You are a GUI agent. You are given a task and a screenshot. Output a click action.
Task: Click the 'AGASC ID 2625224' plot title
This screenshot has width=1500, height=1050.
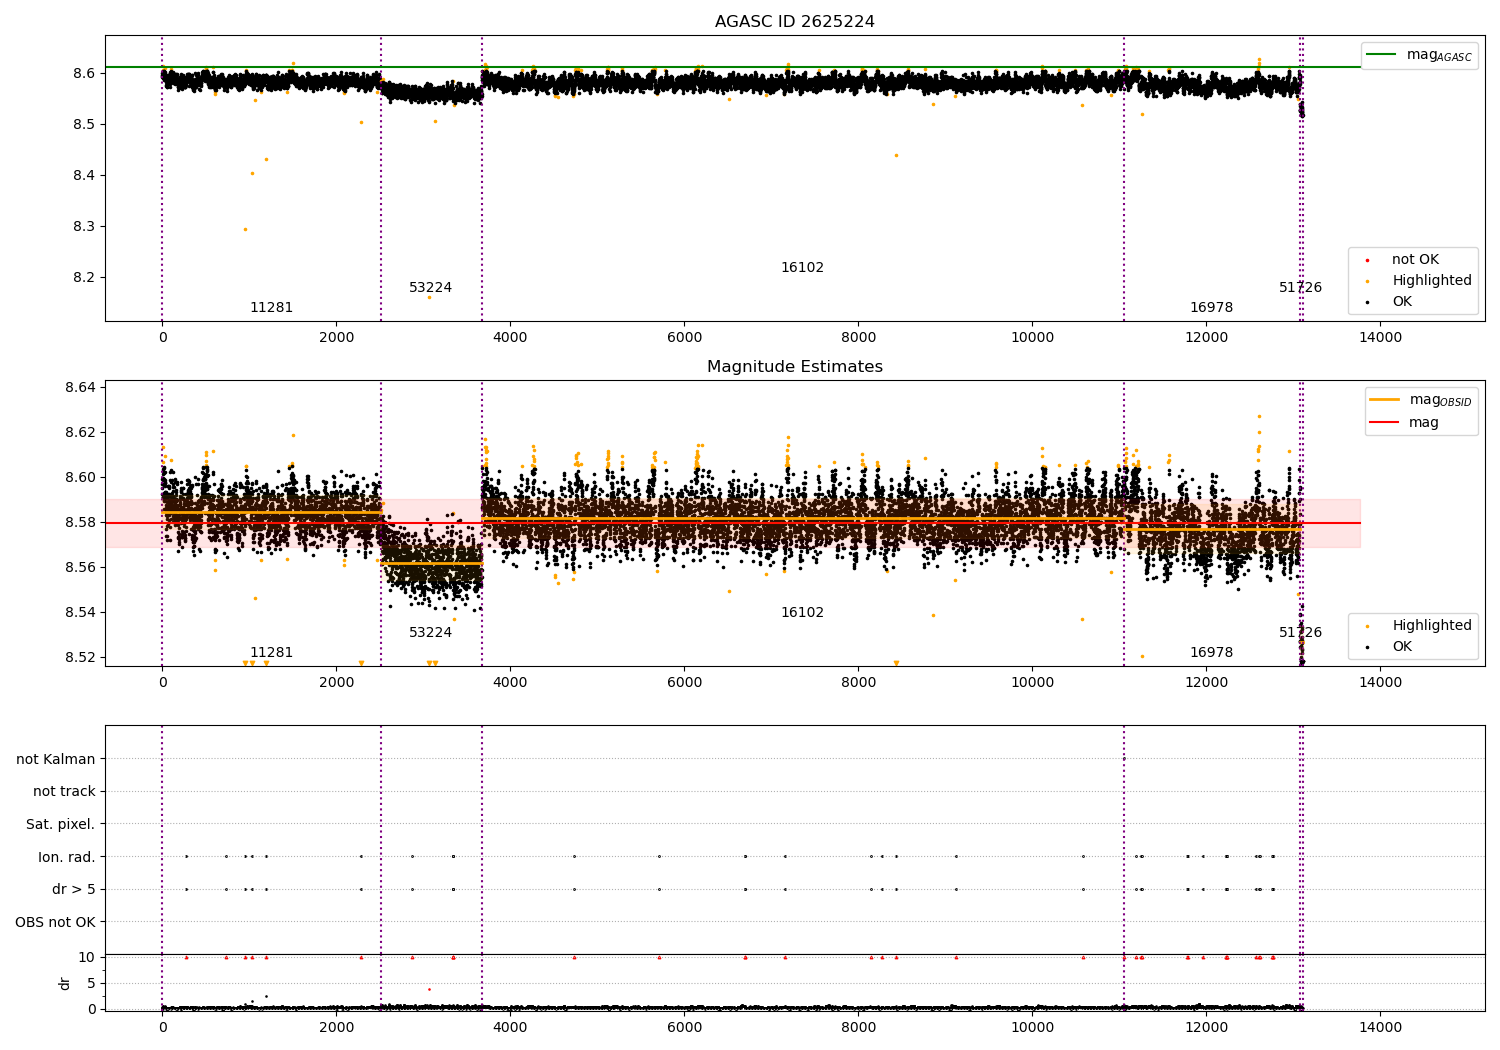pos(795,22)
